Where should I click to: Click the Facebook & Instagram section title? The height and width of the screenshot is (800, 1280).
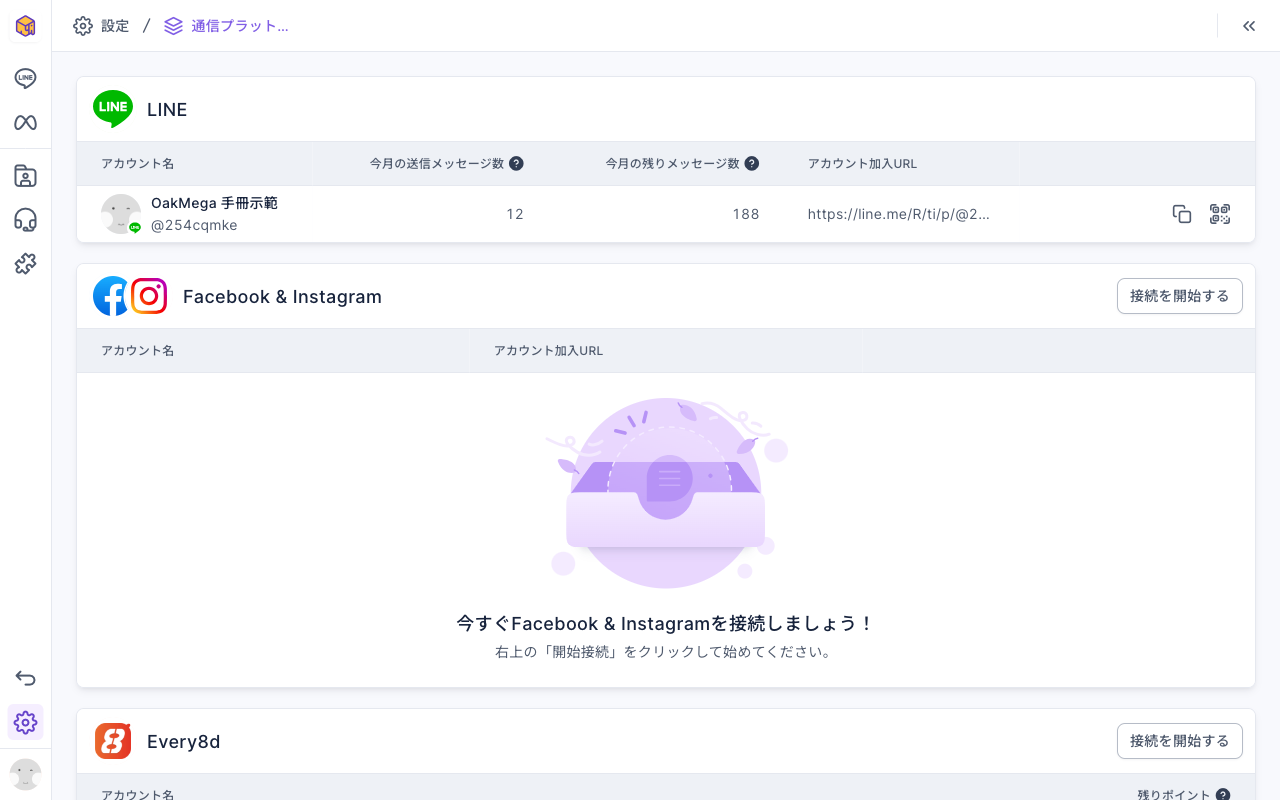(x=282, y=297)
